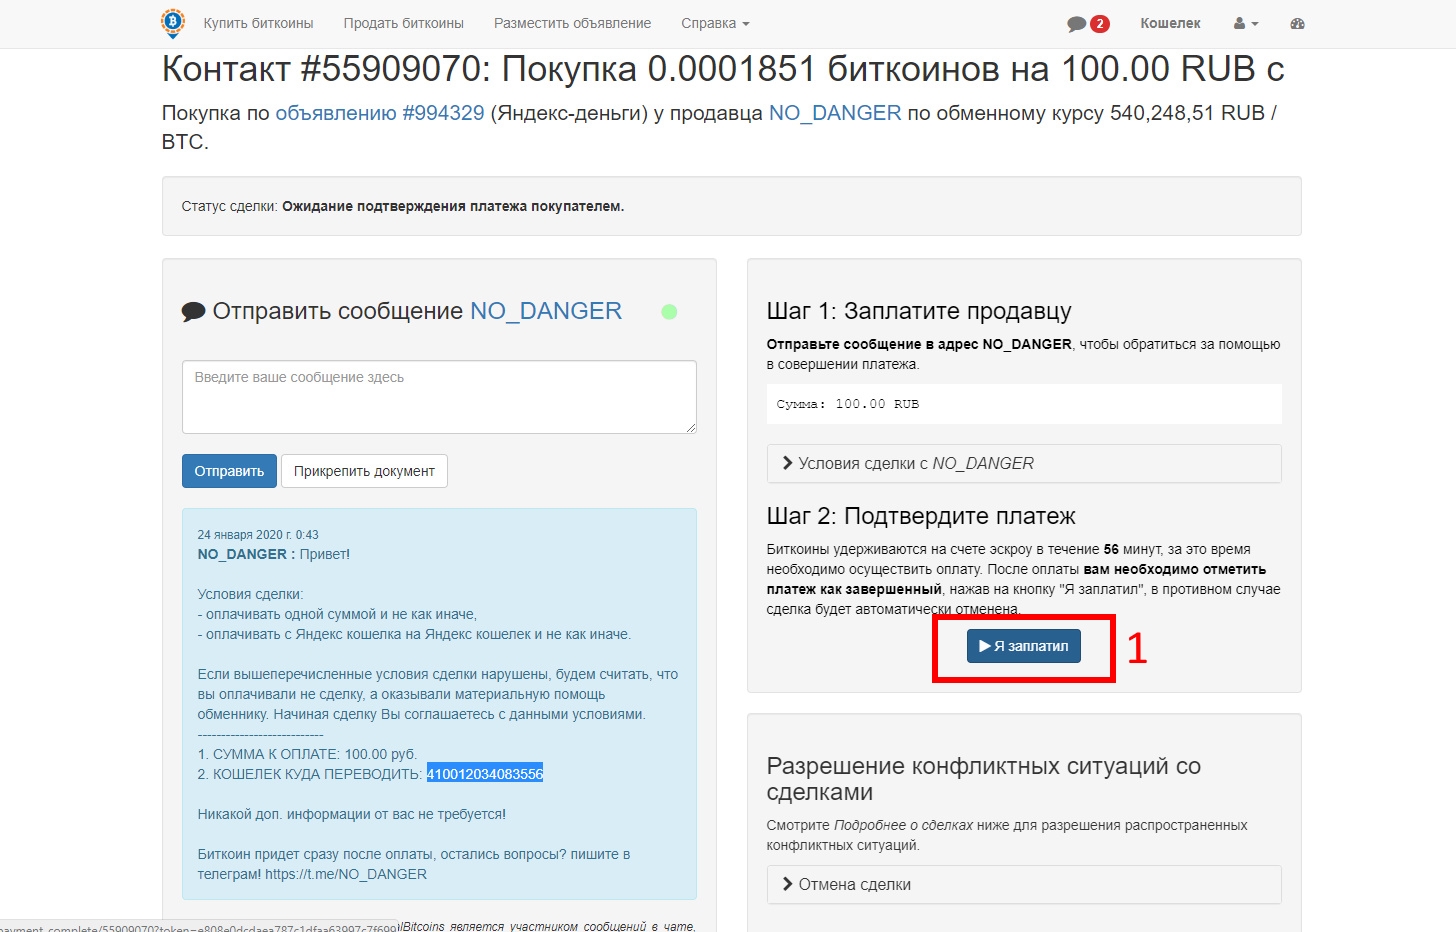This screenshot has width=1456, height=932.
Task: Open NO_DANGER link in message heading
Action: (546, 311)
